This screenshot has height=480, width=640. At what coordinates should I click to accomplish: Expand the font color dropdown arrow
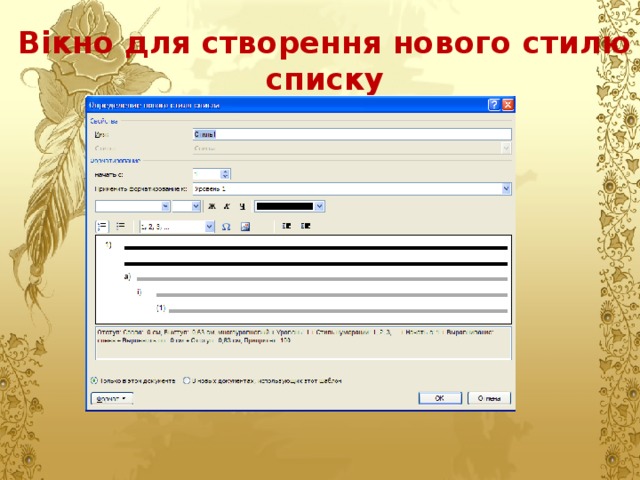tap(320, 207)
